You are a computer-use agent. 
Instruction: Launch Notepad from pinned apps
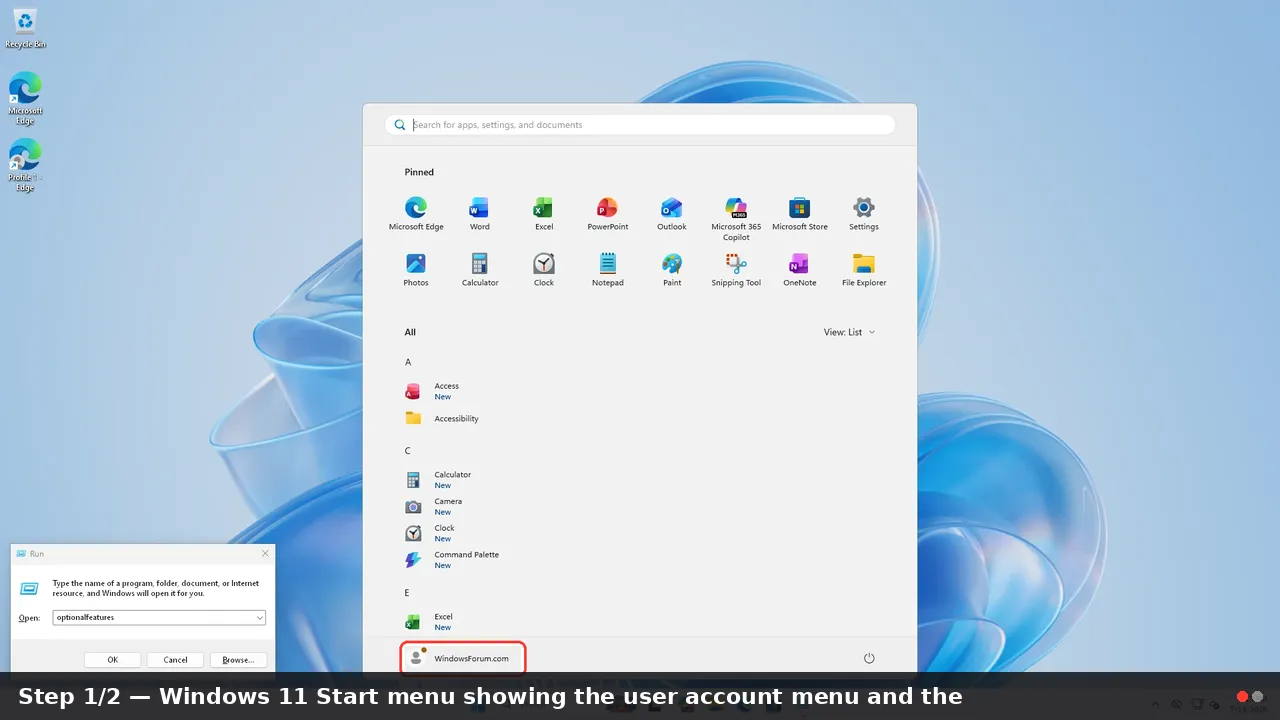(x=608, y=270)
